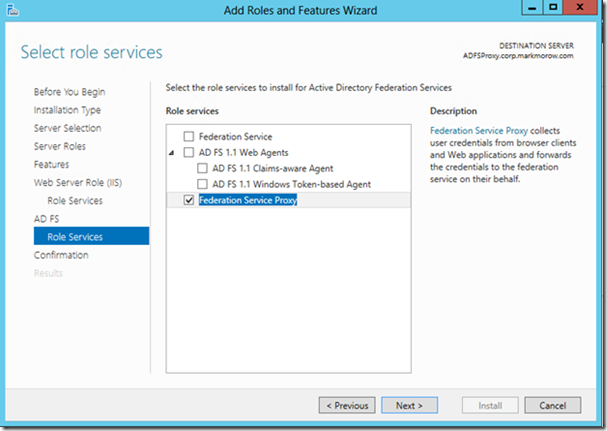
Task: Collapse the AD FS 1.1 Web Agents tree node
Action: pyautogui.click(x=172, y=152)
